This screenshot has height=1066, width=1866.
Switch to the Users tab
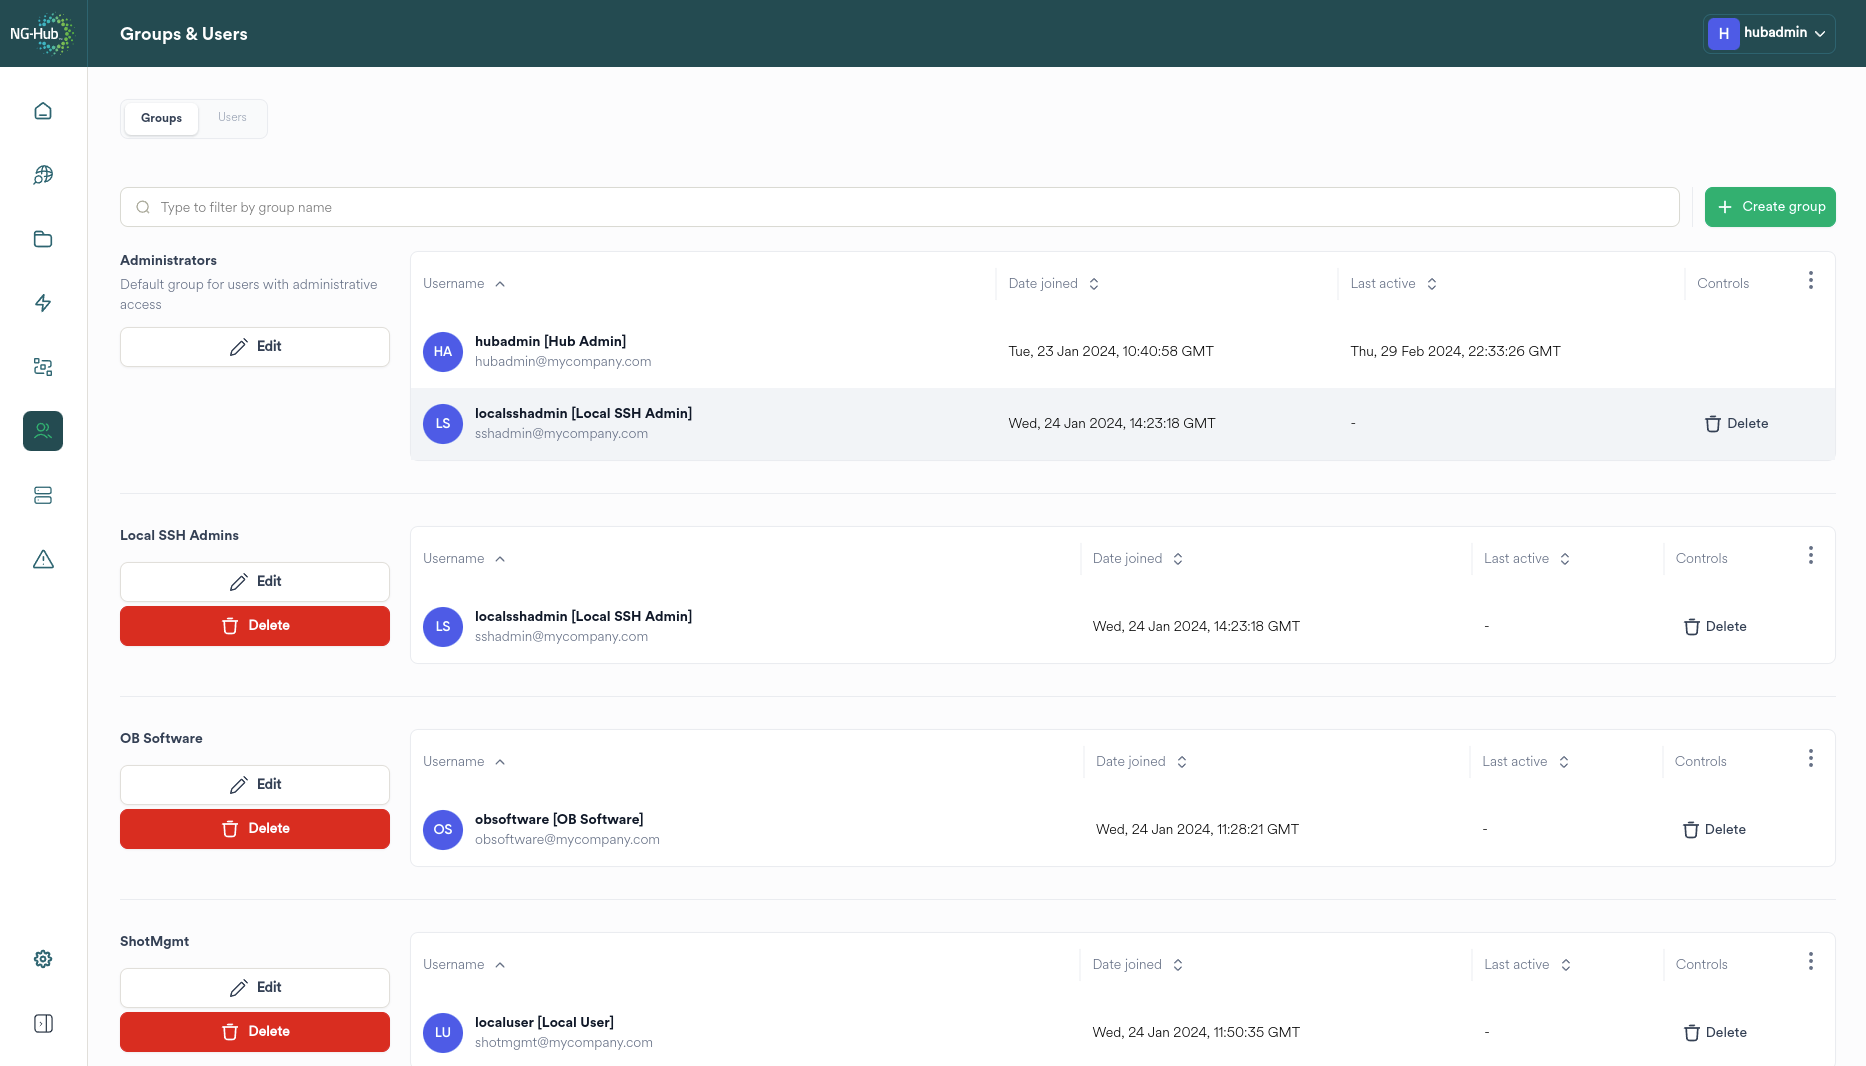pyautogui.click(x=232, y=117)
